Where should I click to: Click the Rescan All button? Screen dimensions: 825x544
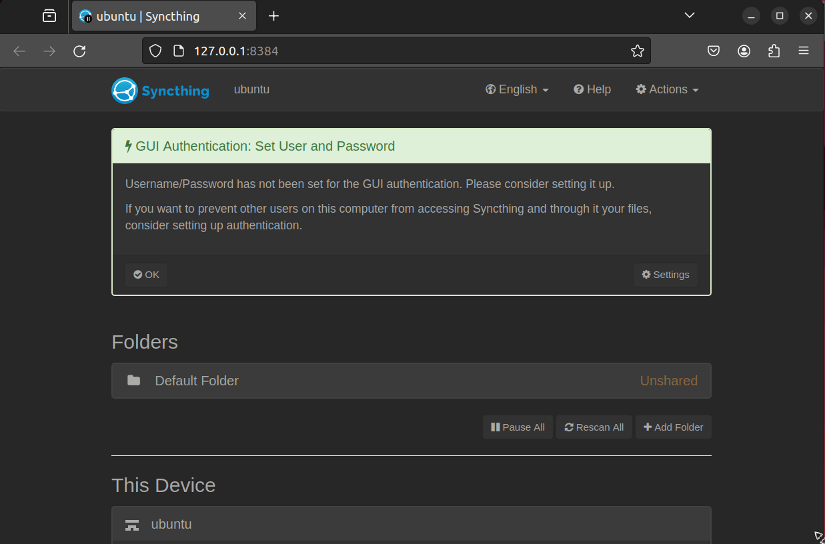click(x=593, y=427)
